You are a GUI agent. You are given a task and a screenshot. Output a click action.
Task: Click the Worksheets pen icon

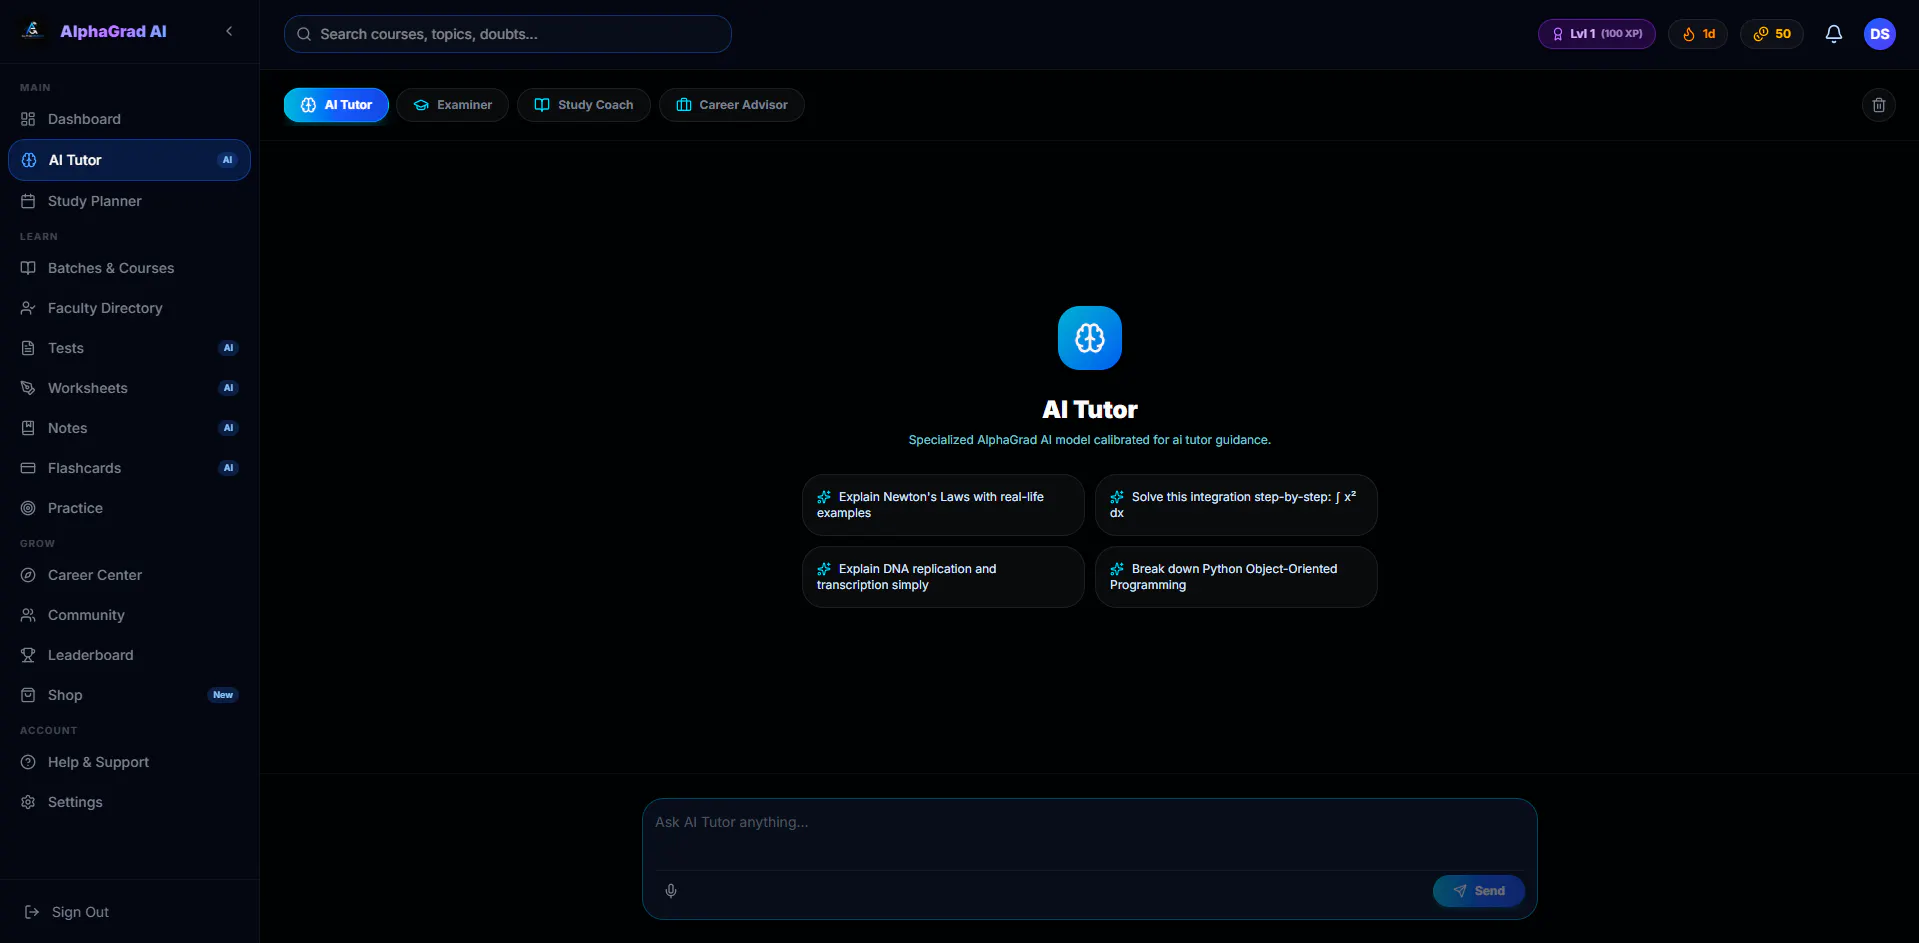tap(28, 388)
